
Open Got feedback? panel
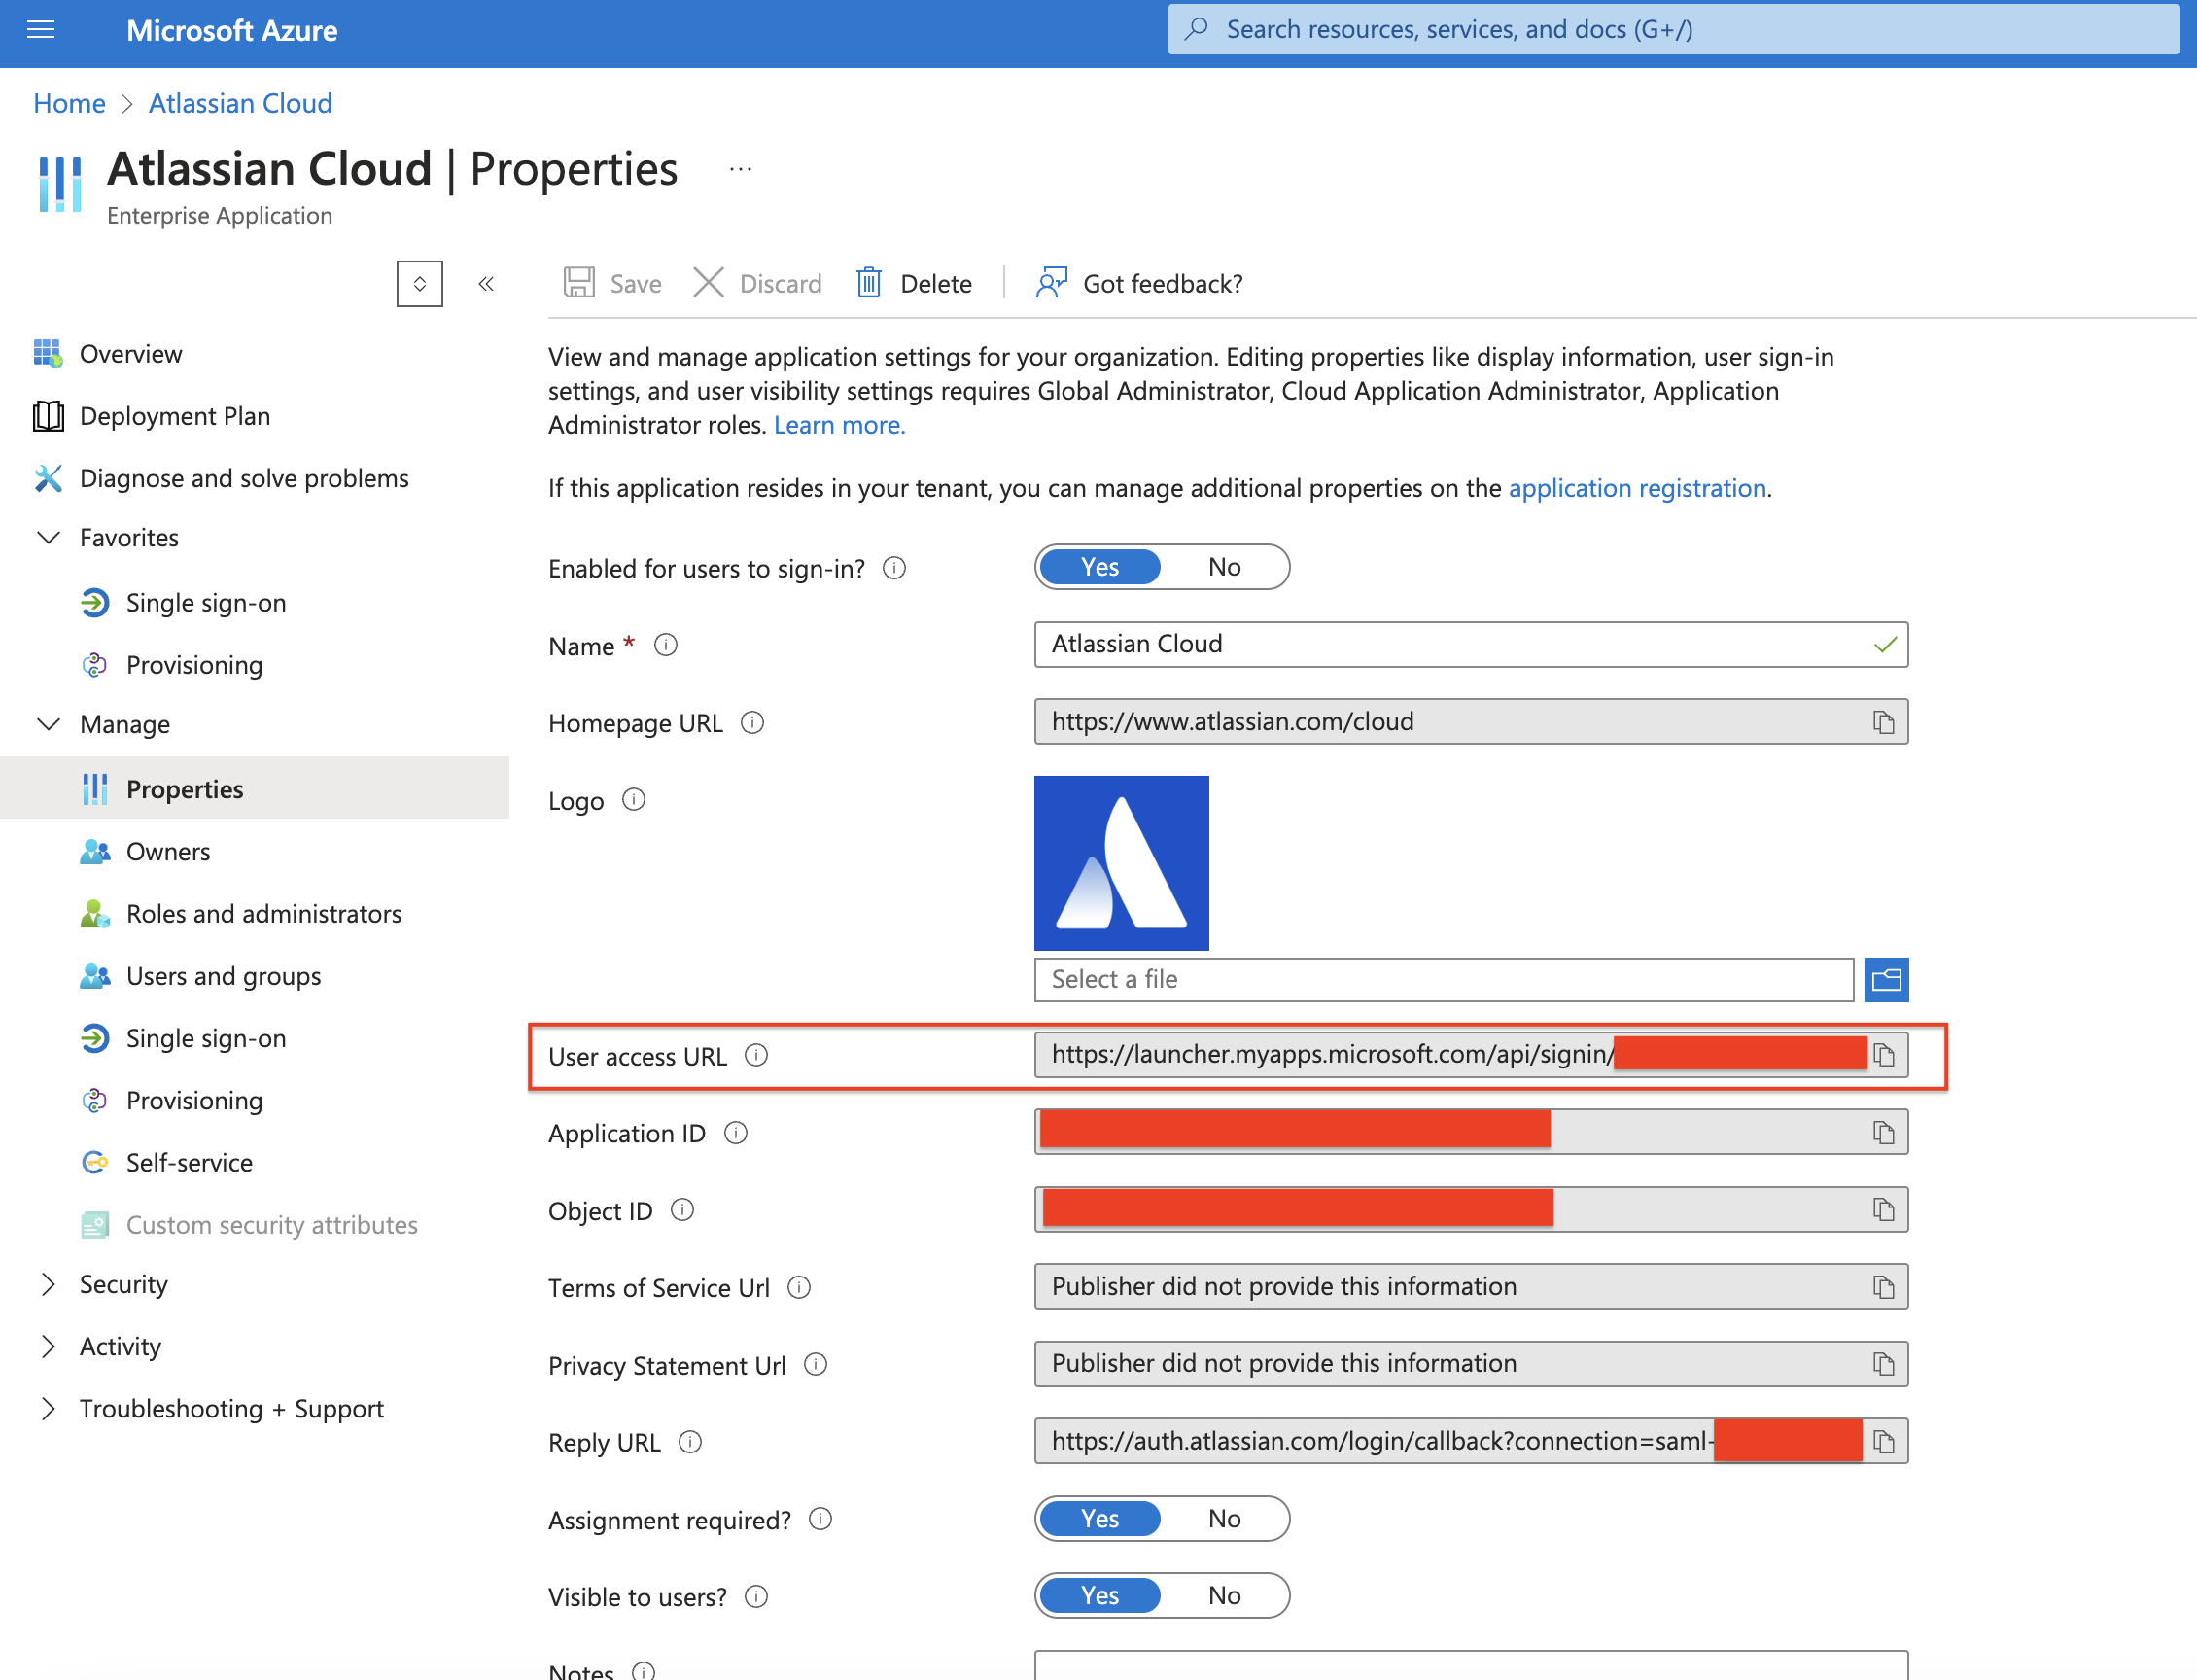tap(1140, 284)
